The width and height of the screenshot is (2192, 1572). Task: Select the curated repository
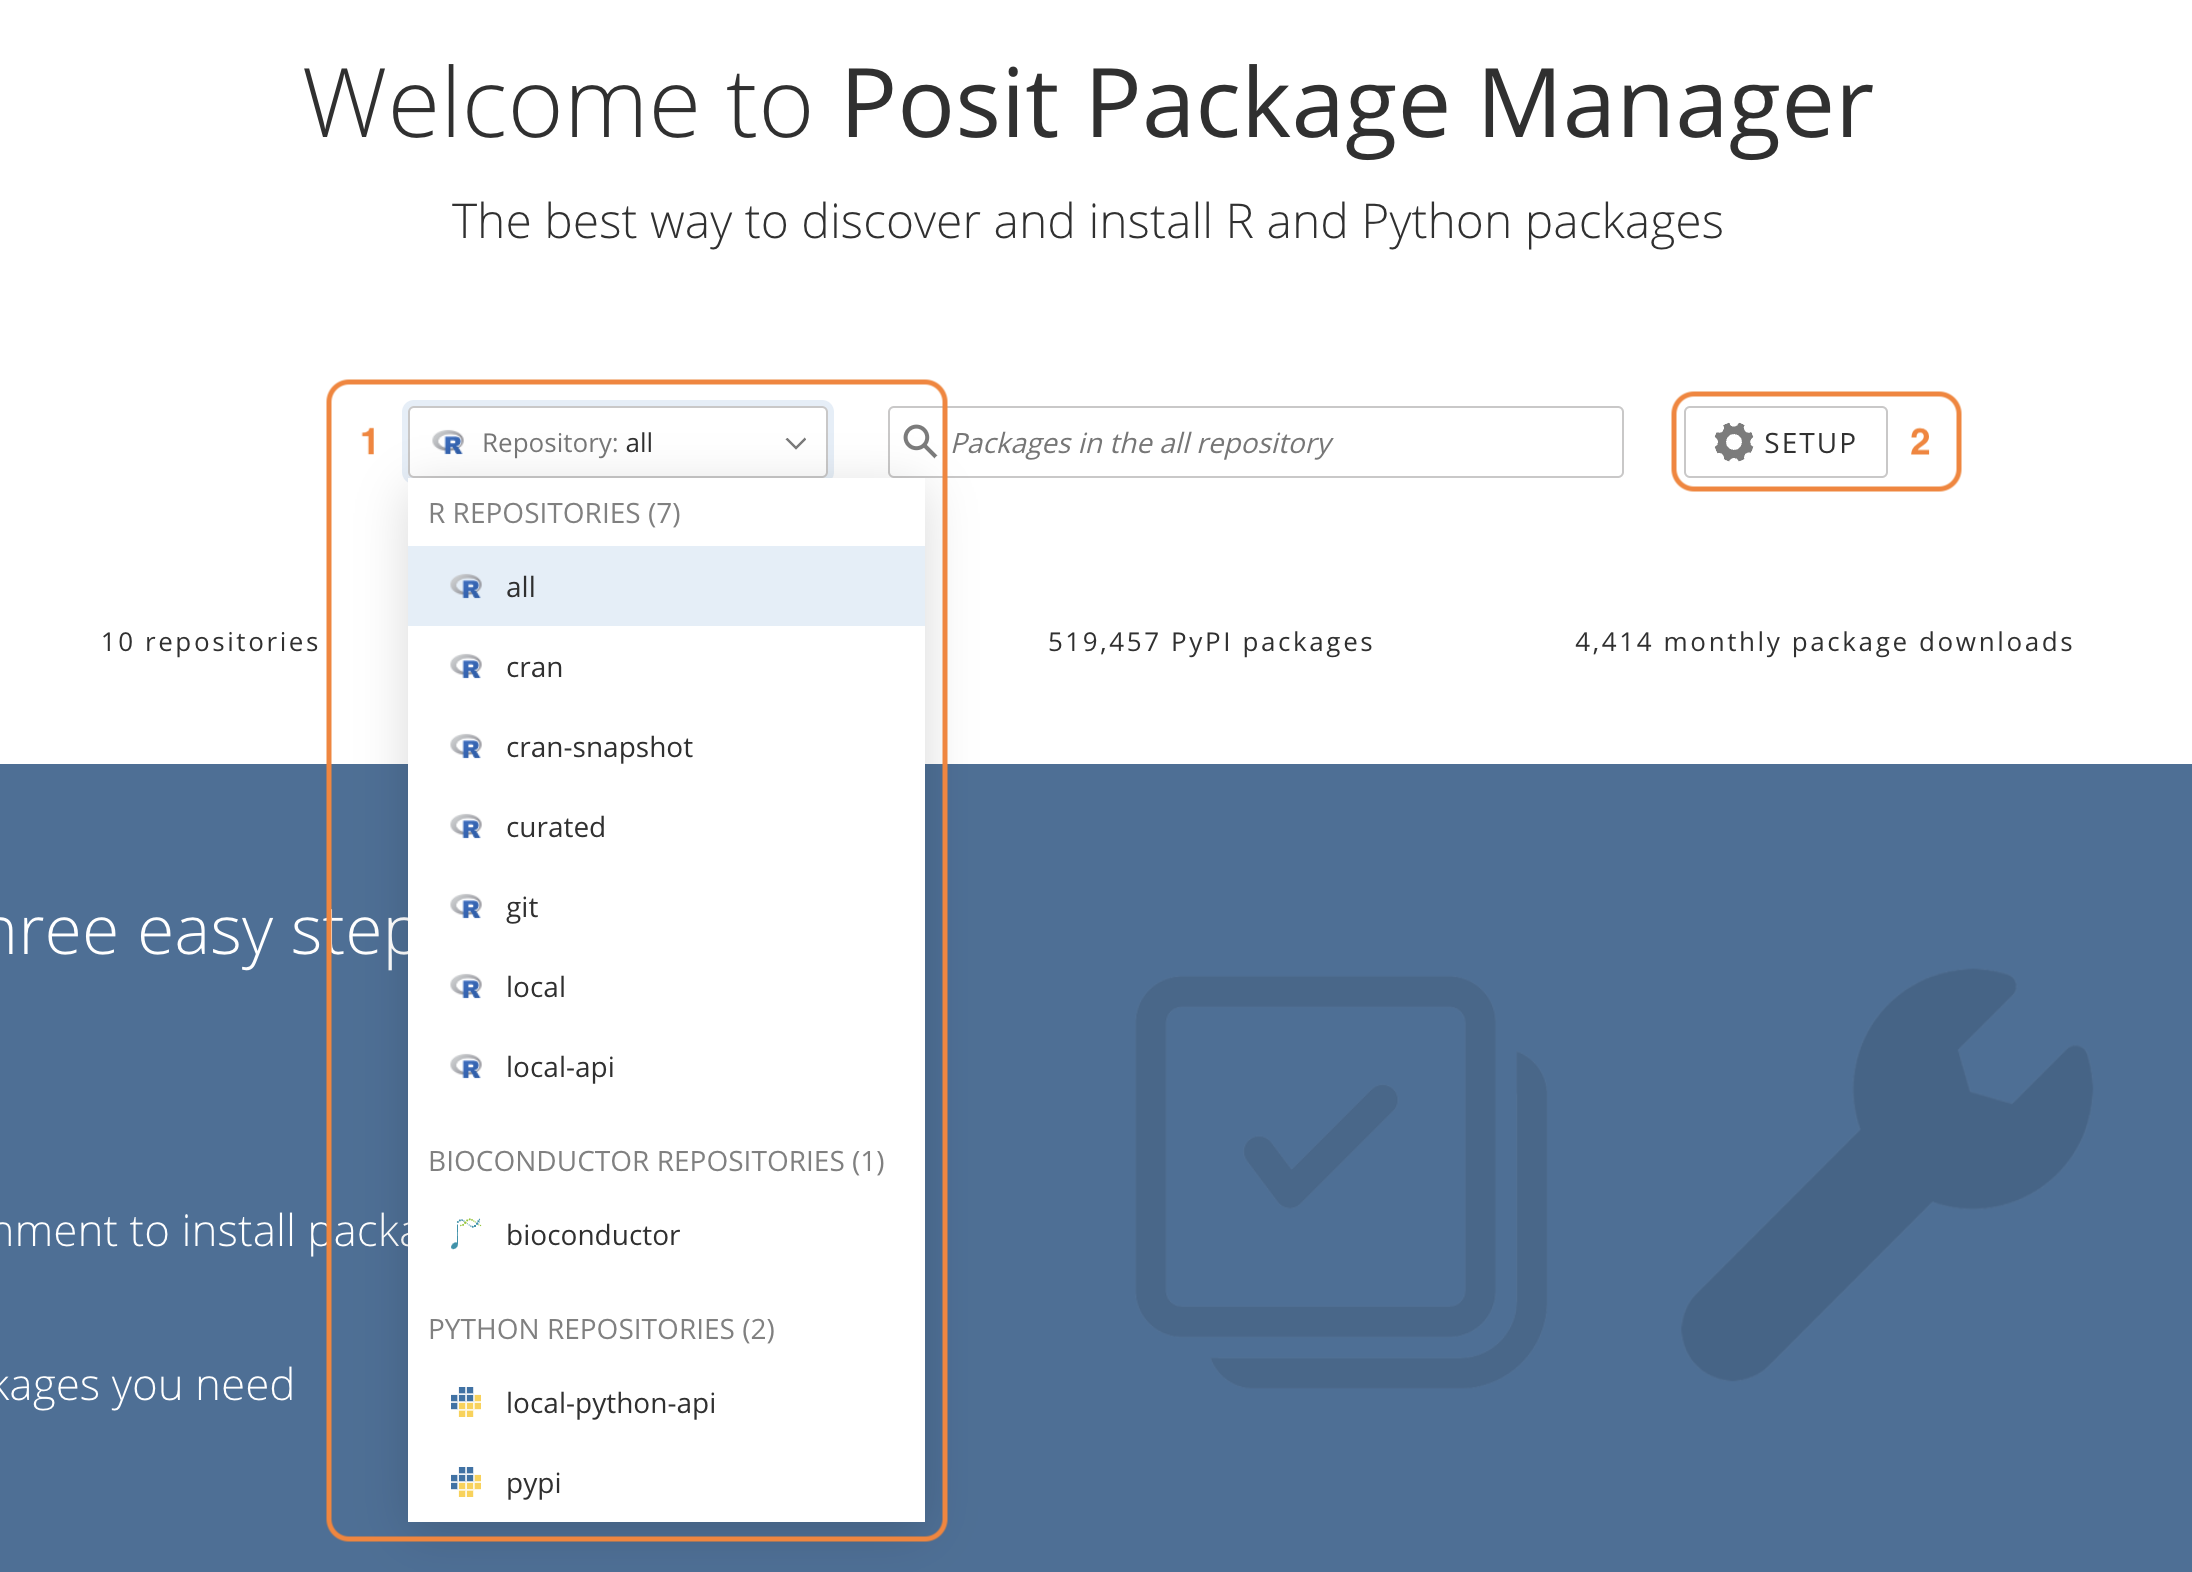tap(555, 827)
